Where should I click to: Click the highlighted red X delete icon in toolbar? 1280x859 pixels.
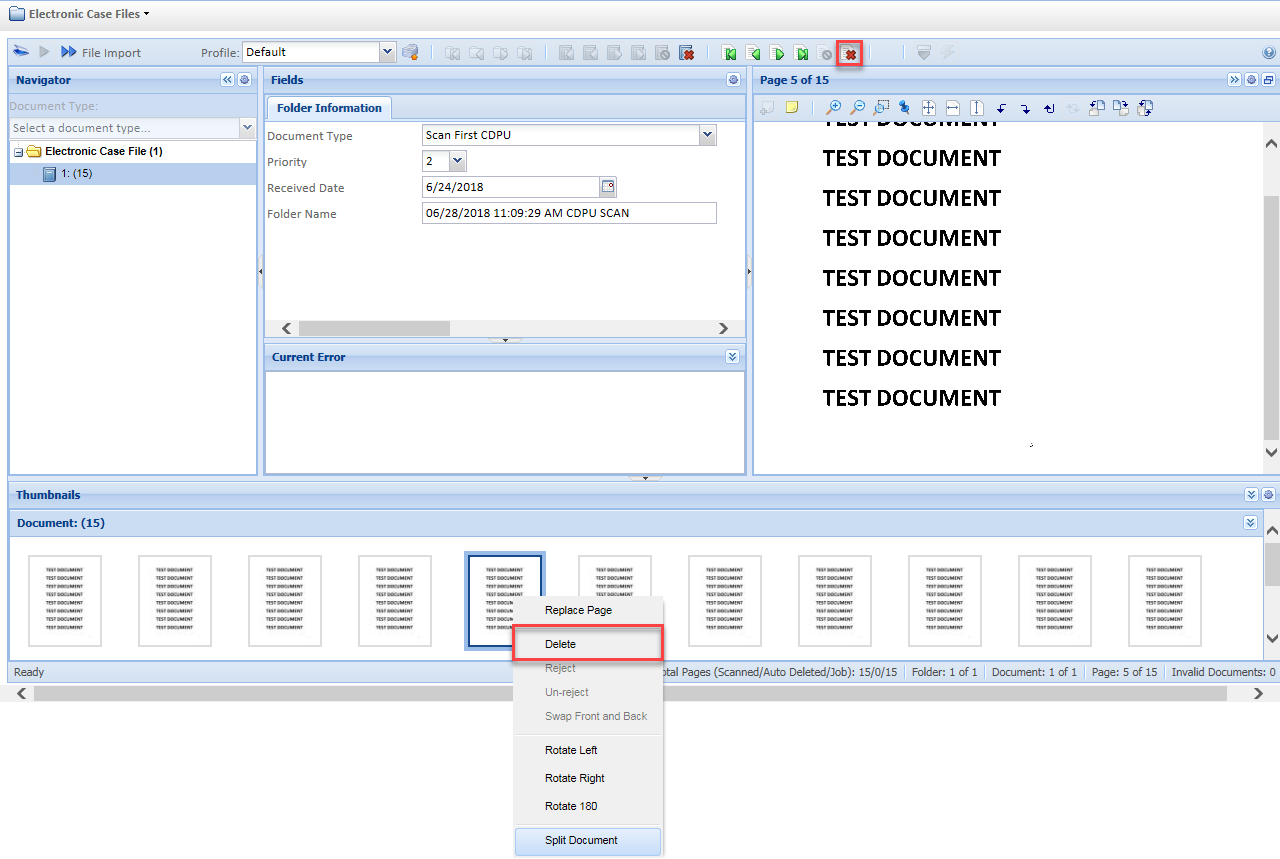850,53
